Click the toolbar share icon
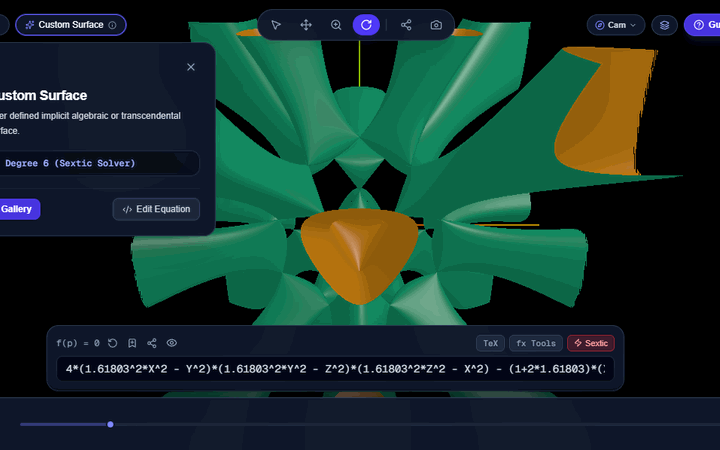 (406, 25)
